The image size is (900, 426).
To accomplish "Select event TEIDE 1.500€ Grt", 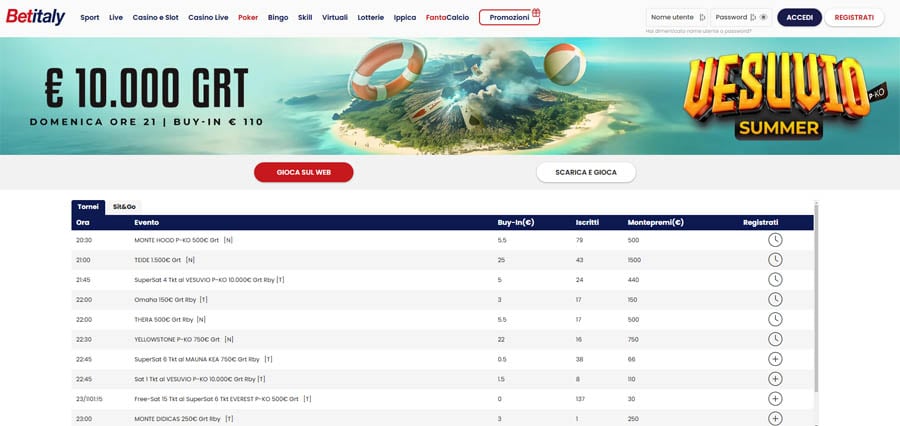I will [x=164, y=260].
